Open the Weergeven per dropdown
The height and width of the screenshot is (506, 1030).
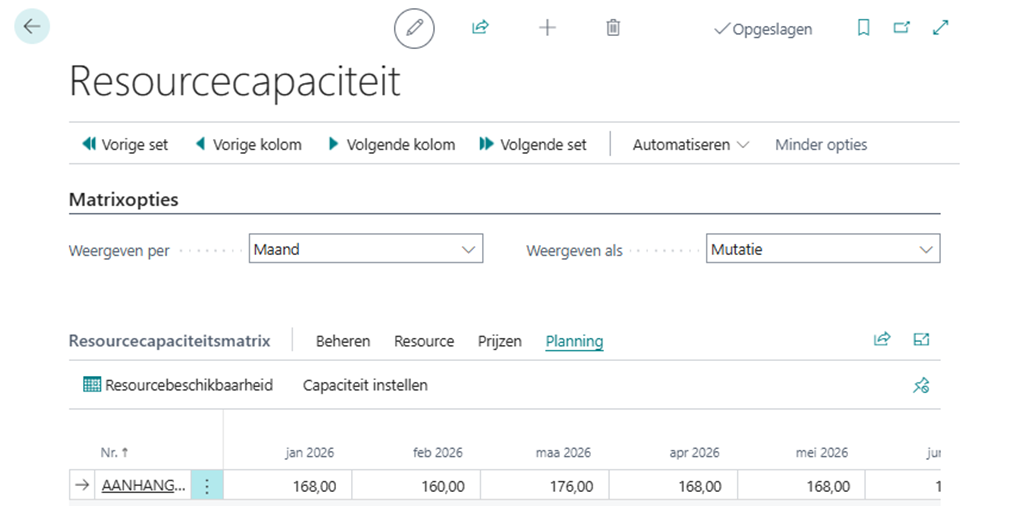[365, 249]
